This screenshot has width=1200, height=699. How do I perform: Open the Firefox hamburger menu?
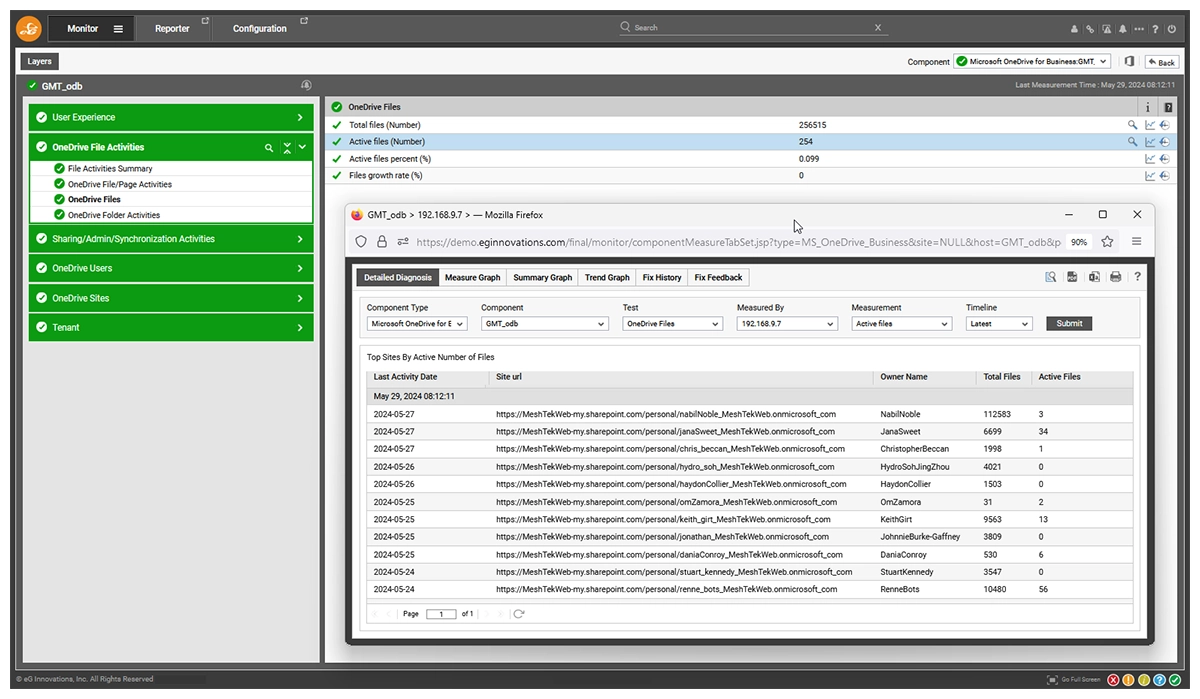(1137, 241)
